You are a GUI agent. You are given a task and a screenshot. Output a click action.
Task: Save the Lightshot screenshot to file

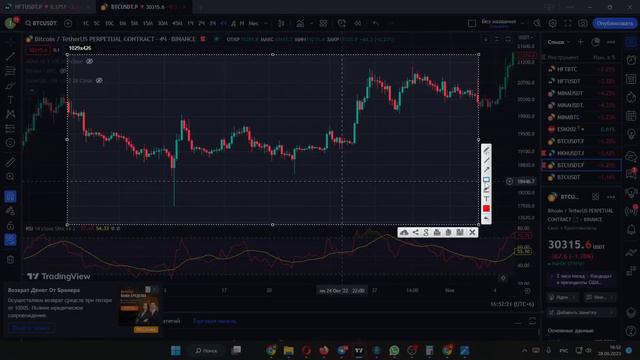coord(460,232)
